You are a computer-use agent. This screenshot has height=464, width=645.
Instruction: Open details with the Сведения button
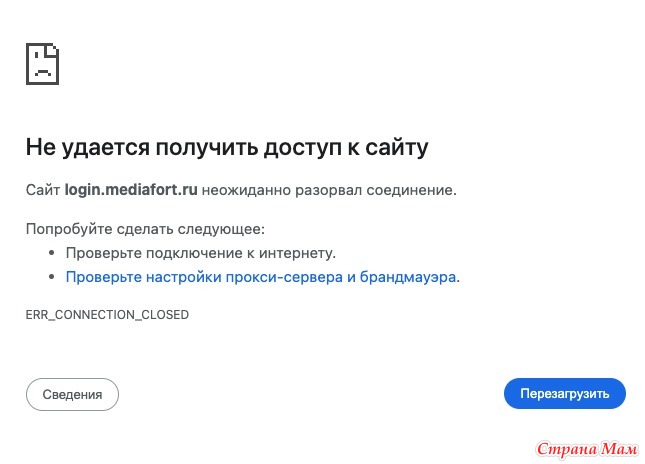(x=72, y=394)
